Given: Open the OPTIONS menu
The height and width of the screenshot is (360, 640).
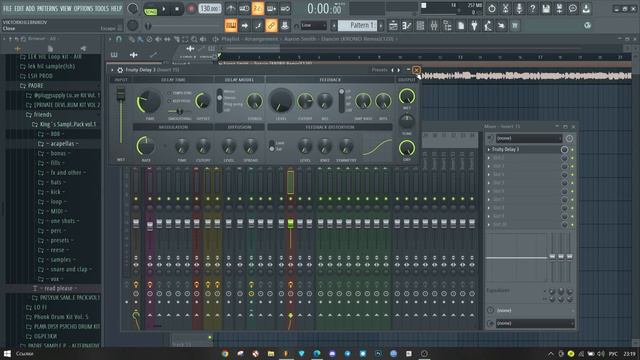Looking at the screenshot, I should pyautogui.click(x=83, y=8).
